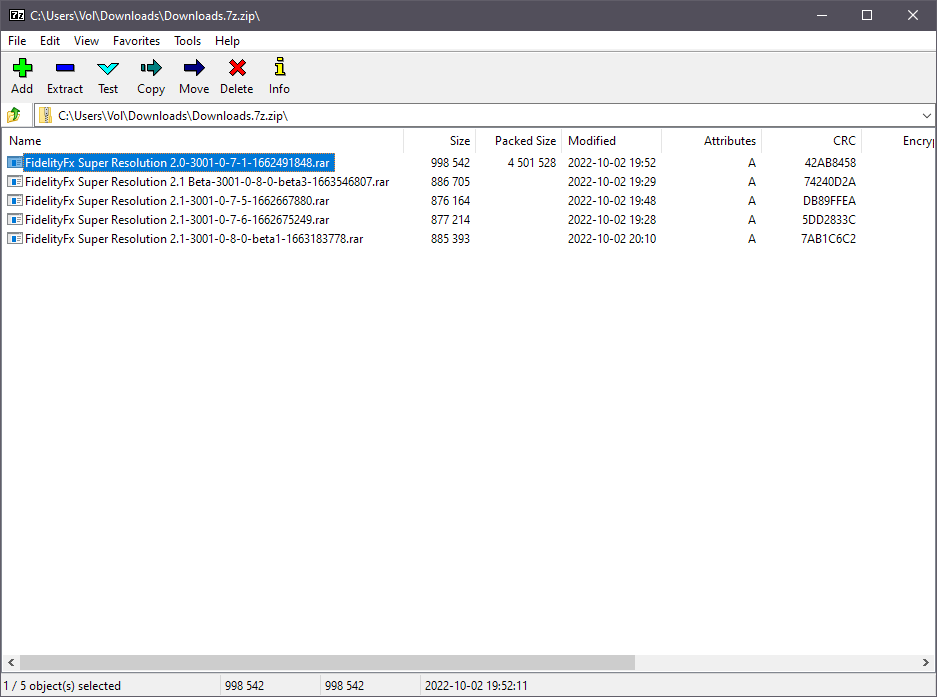Image resolution: width=937 pixels, height=697 pixels.
Task: Open the Edit menu
Action: (x=50, y=41)
